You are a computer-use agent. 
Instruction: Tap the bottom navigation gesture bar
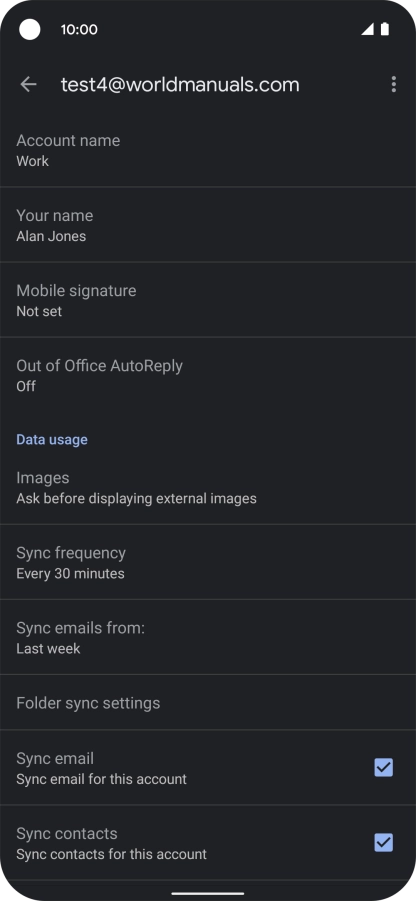[208, 894]
